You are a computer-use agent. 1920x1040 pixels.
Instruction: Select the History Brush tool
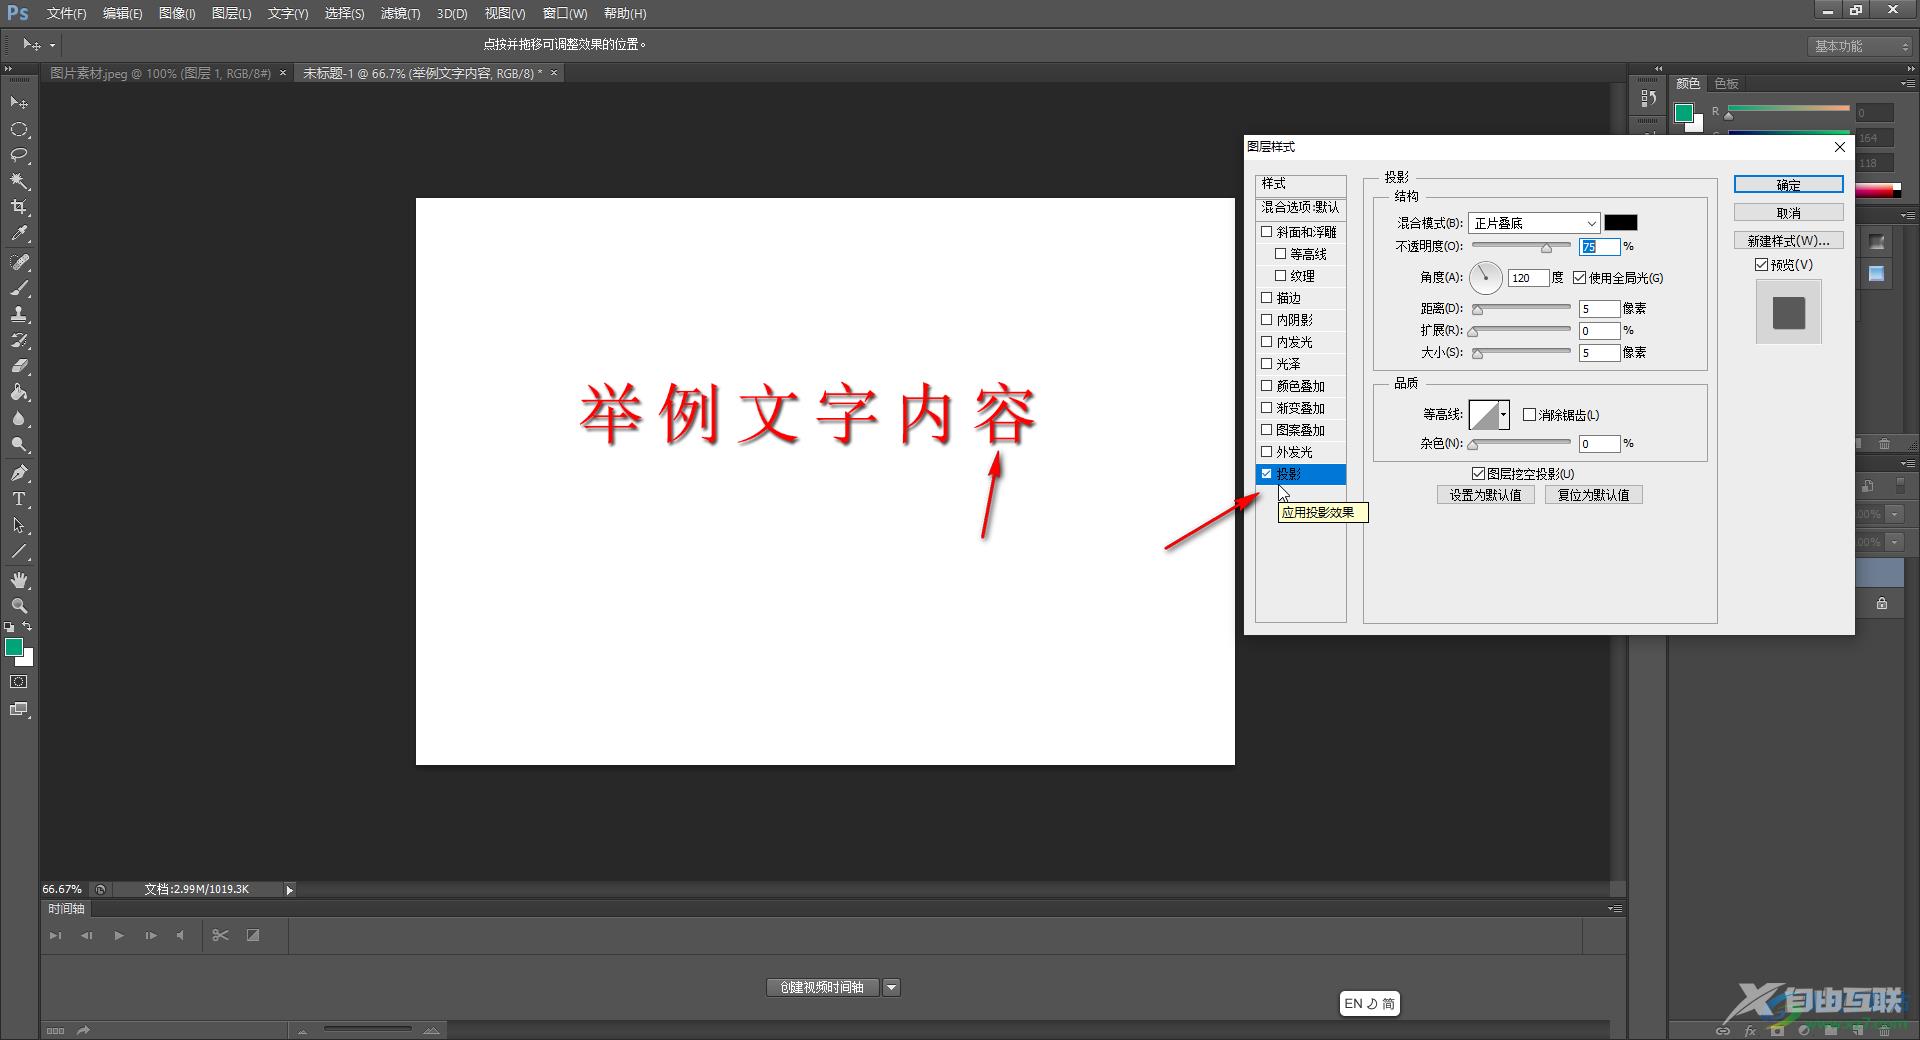coord(19,340)
